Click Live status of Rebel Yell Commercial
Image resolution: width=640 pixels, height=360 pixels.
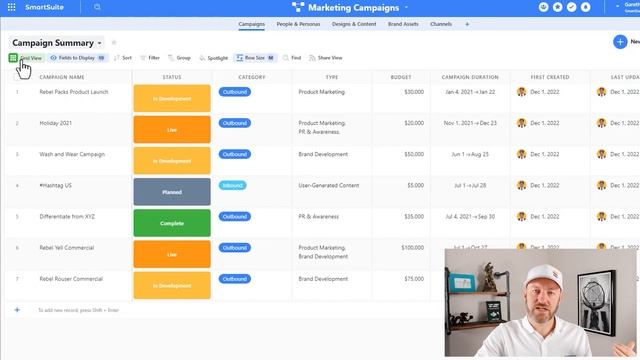pos(172,254)
